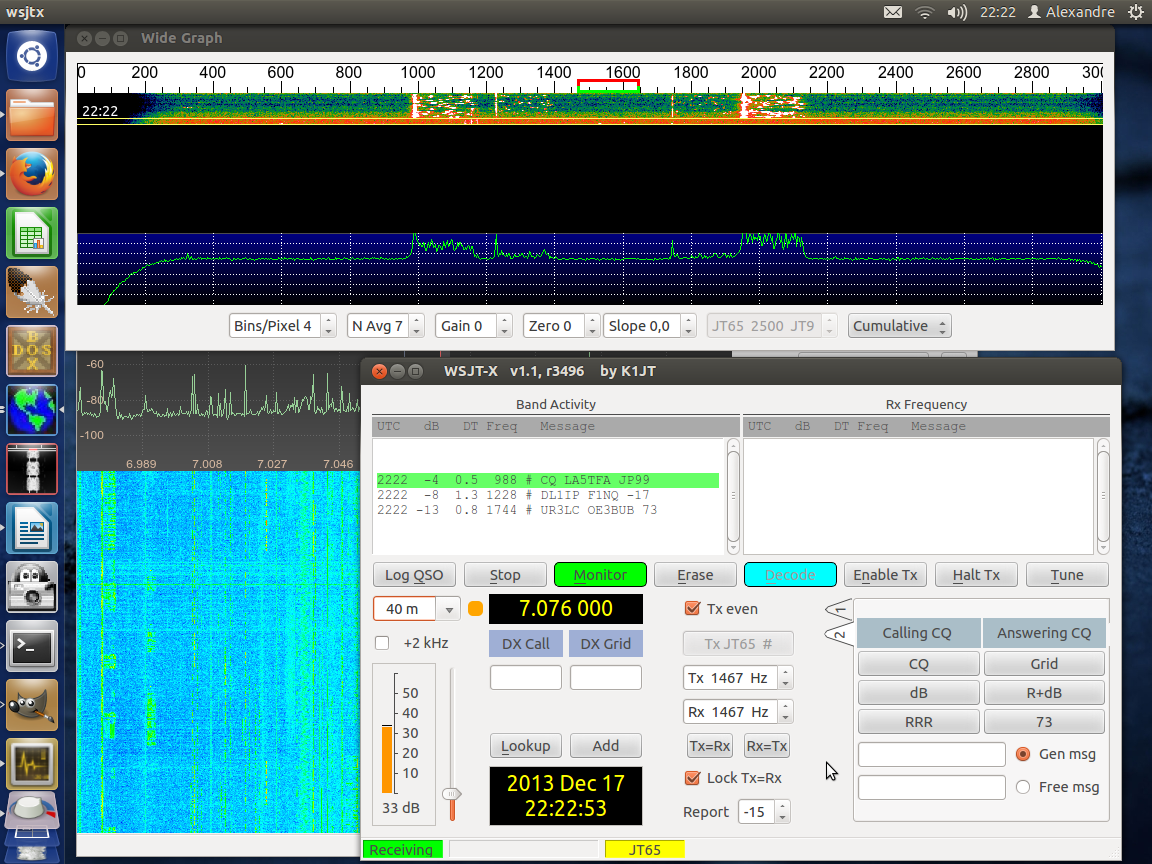
Task: Launch GIMP from the dock
Action: pos(32,705)
